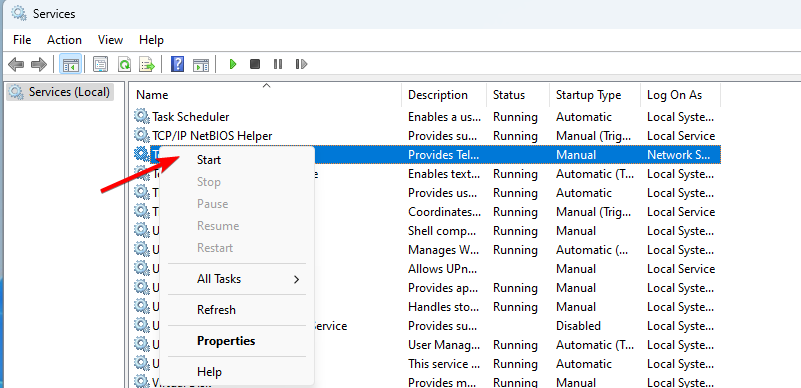Click the Stop Service square icon

pos(255,64)
